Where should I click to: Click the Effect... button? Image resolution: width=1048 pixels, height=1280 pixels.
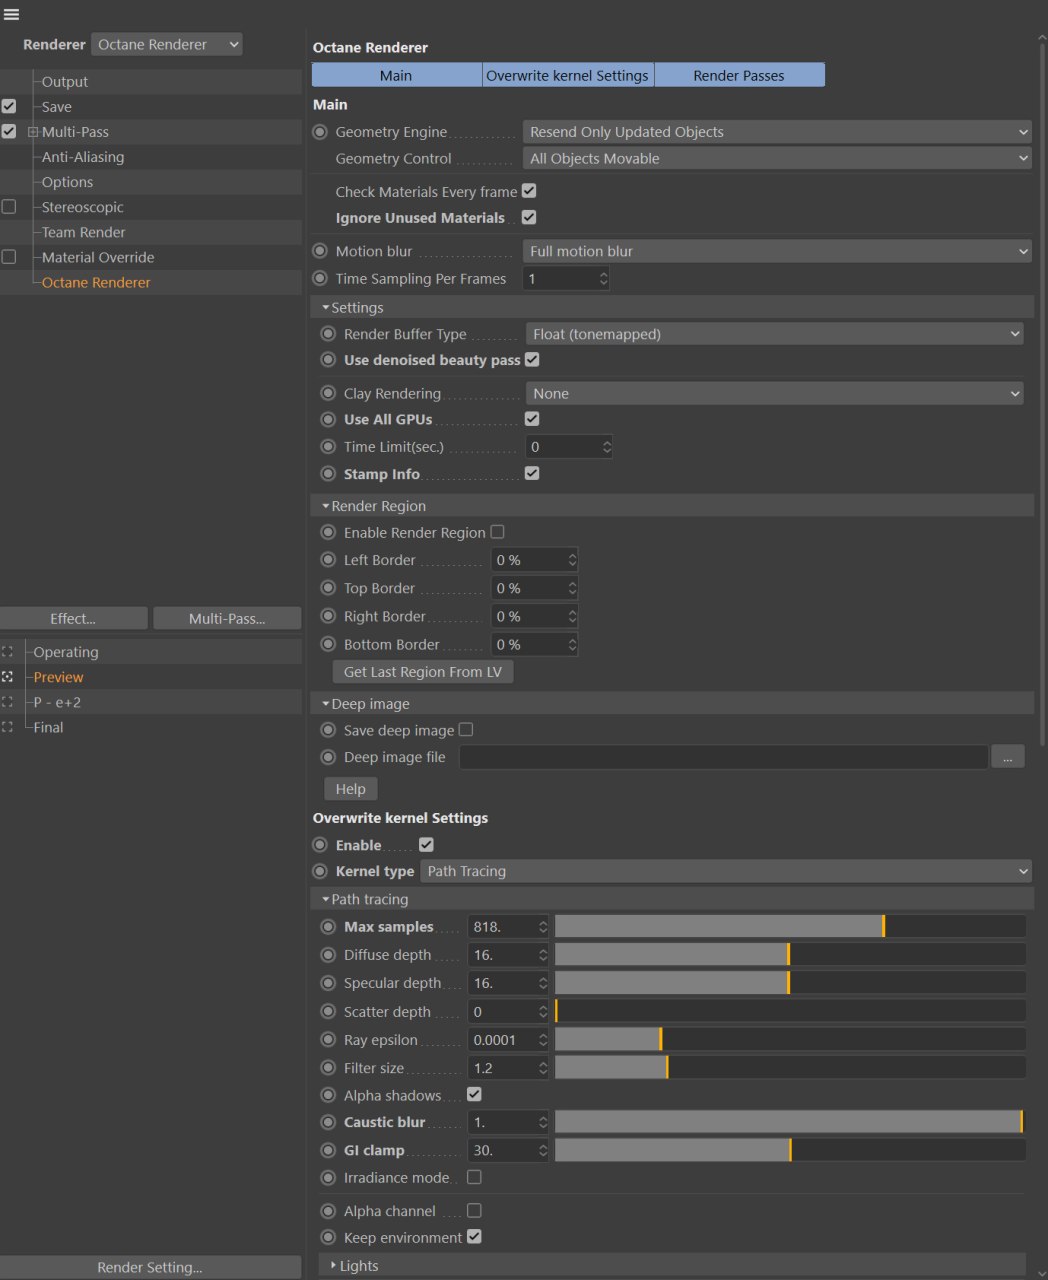[x=73, y=619]
